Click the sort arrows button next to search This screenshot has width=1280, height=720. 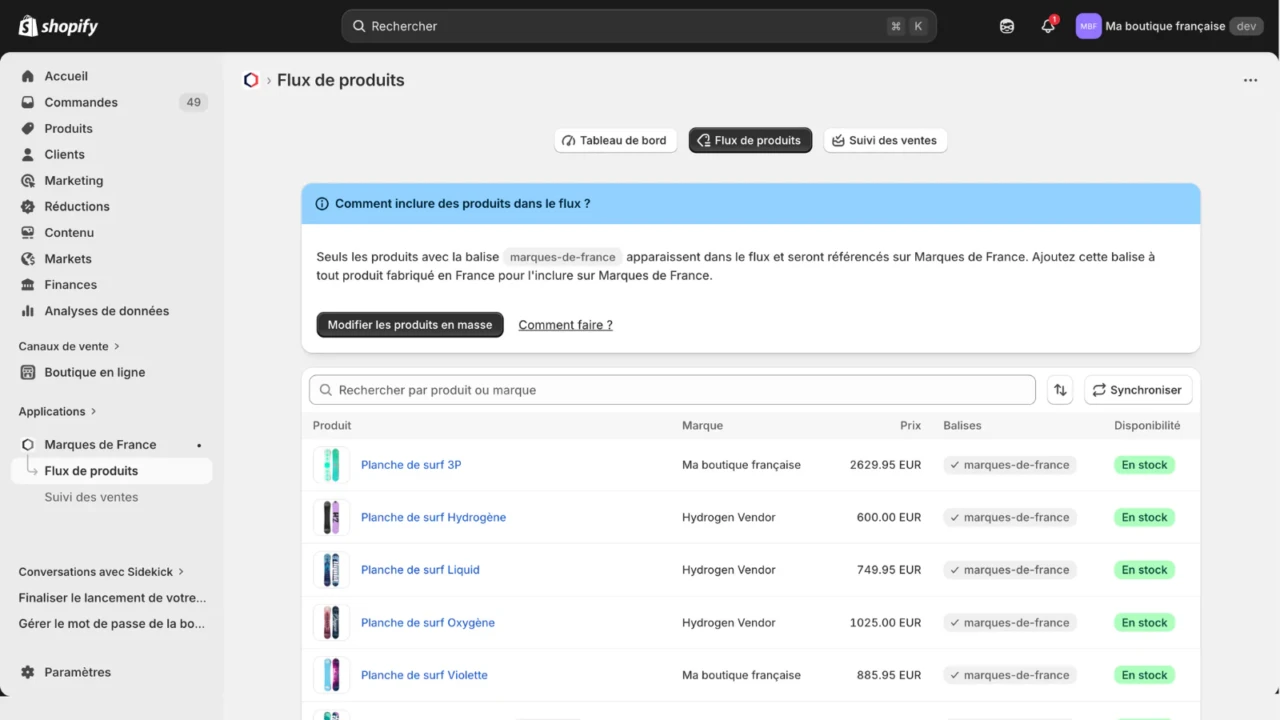point(1060,390)
